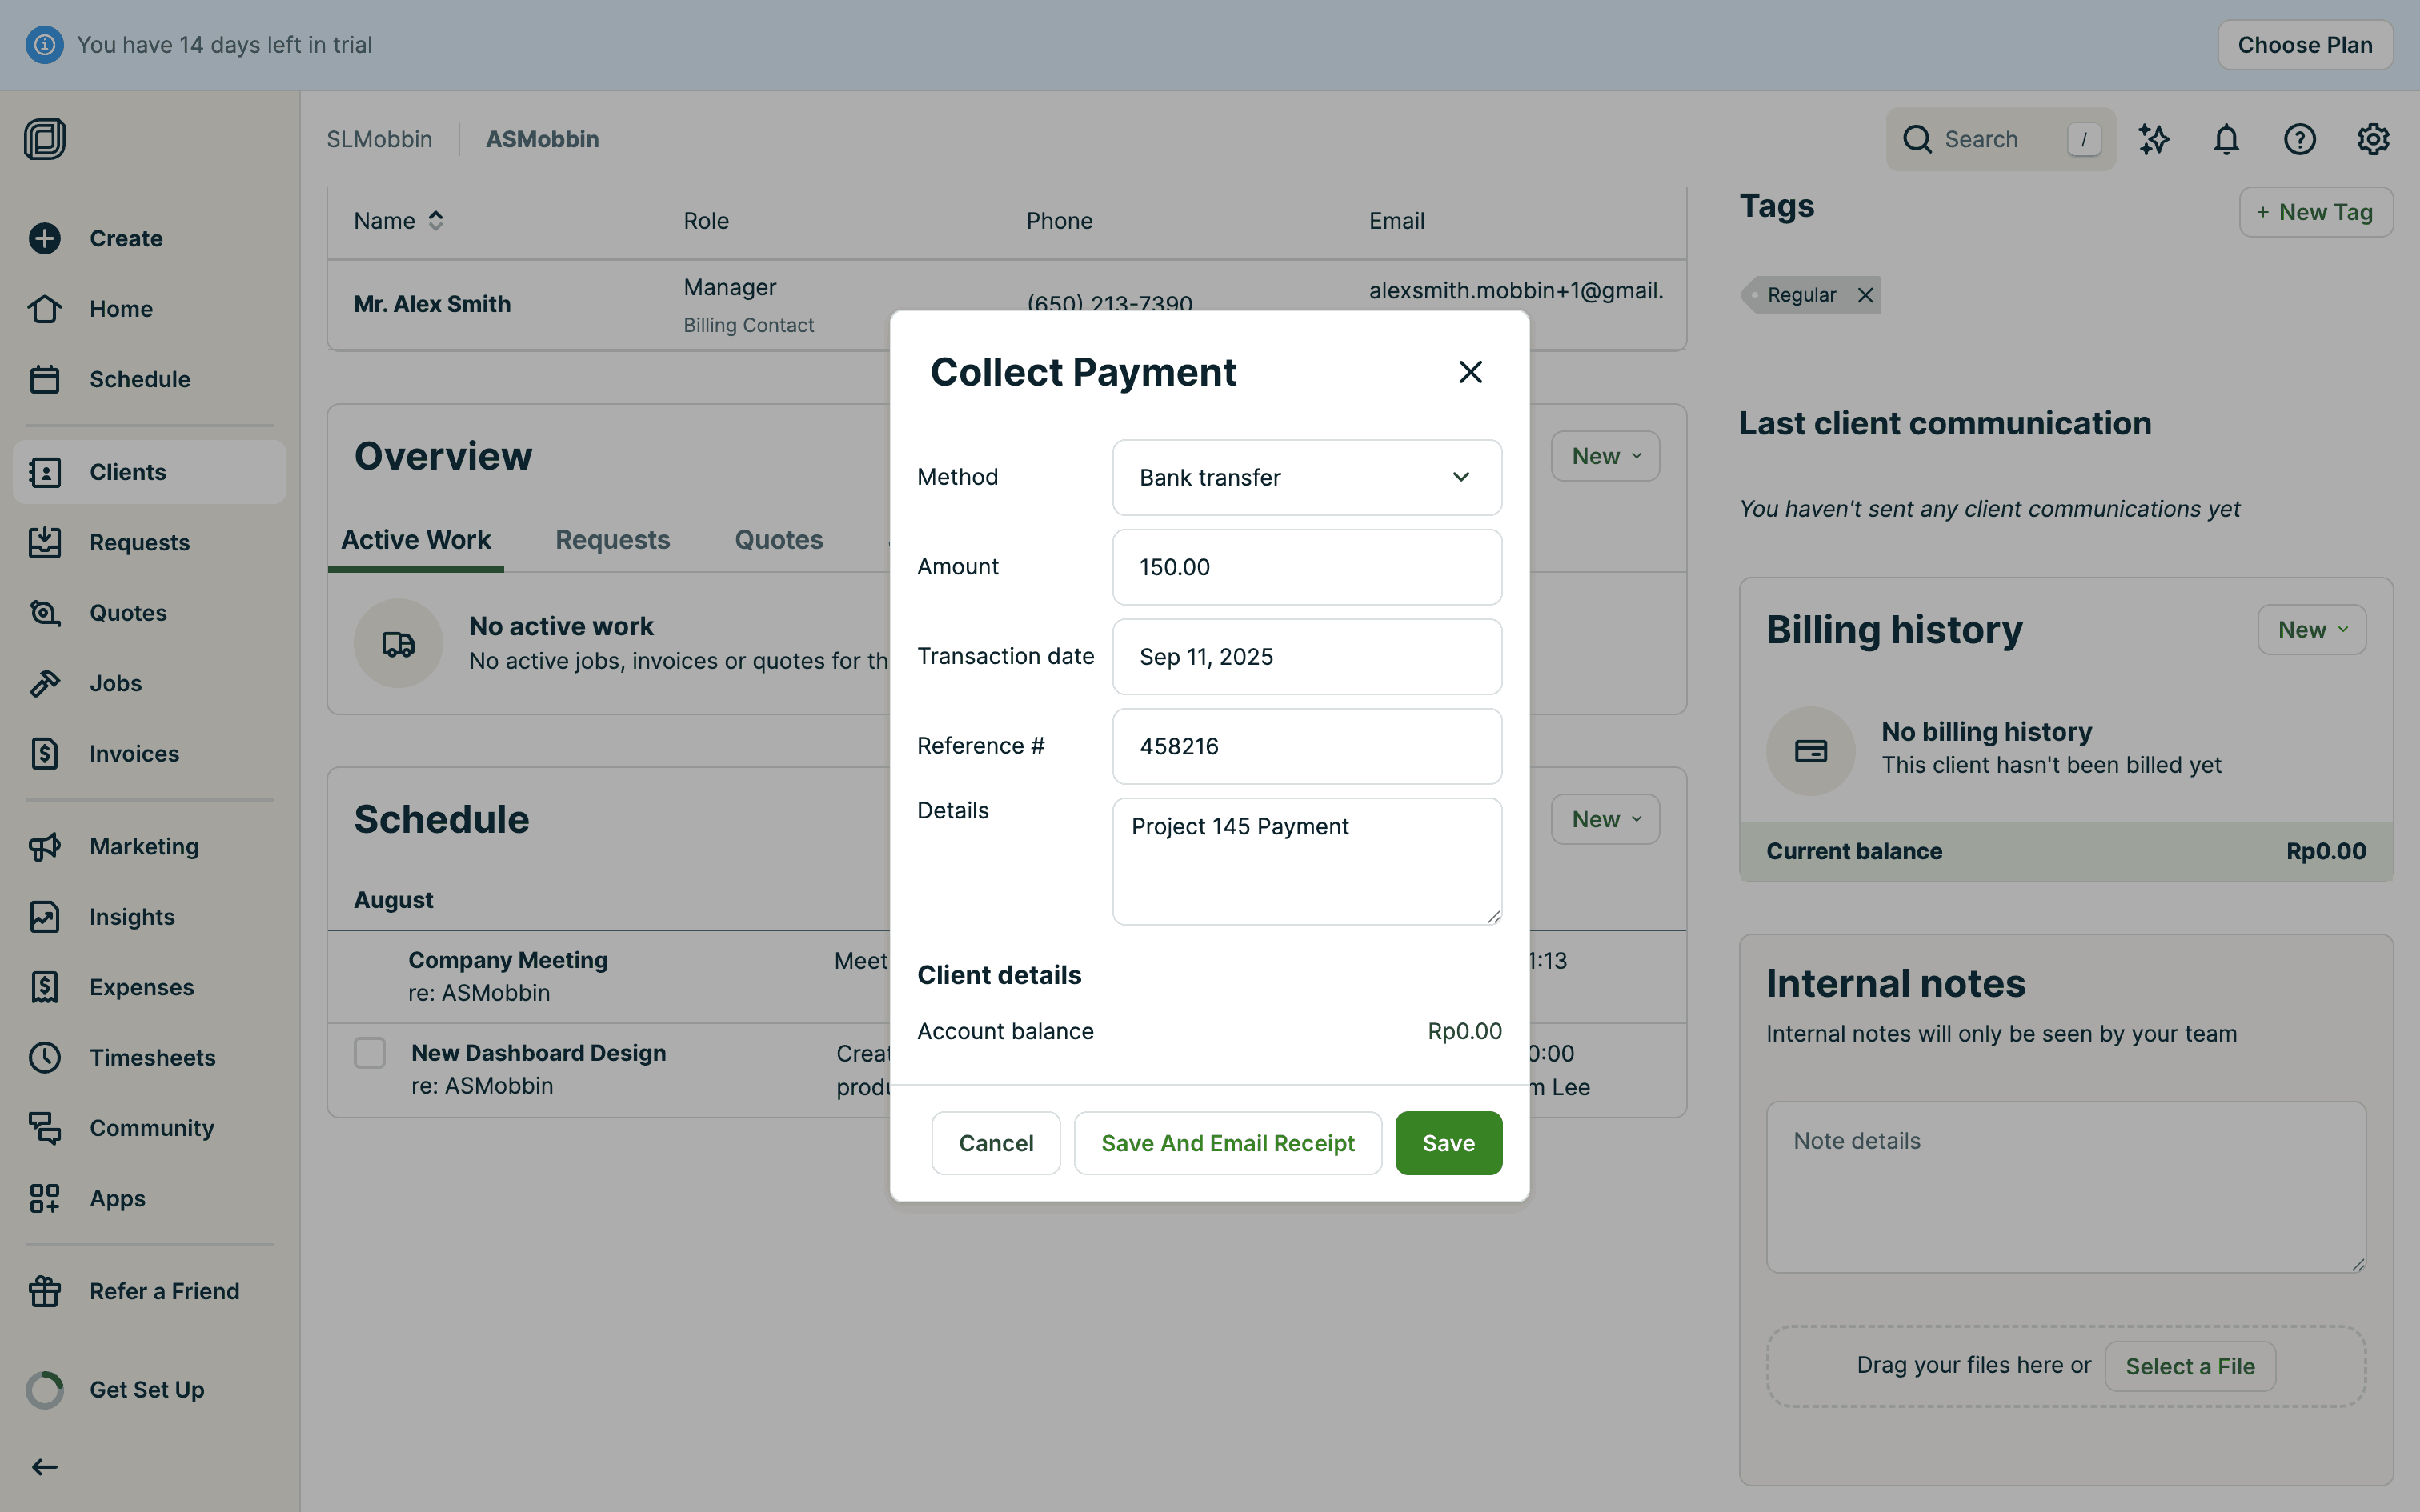Switch to the Quotes tab
Viewport: 2420px width, 1512px height.
(778, 540)
